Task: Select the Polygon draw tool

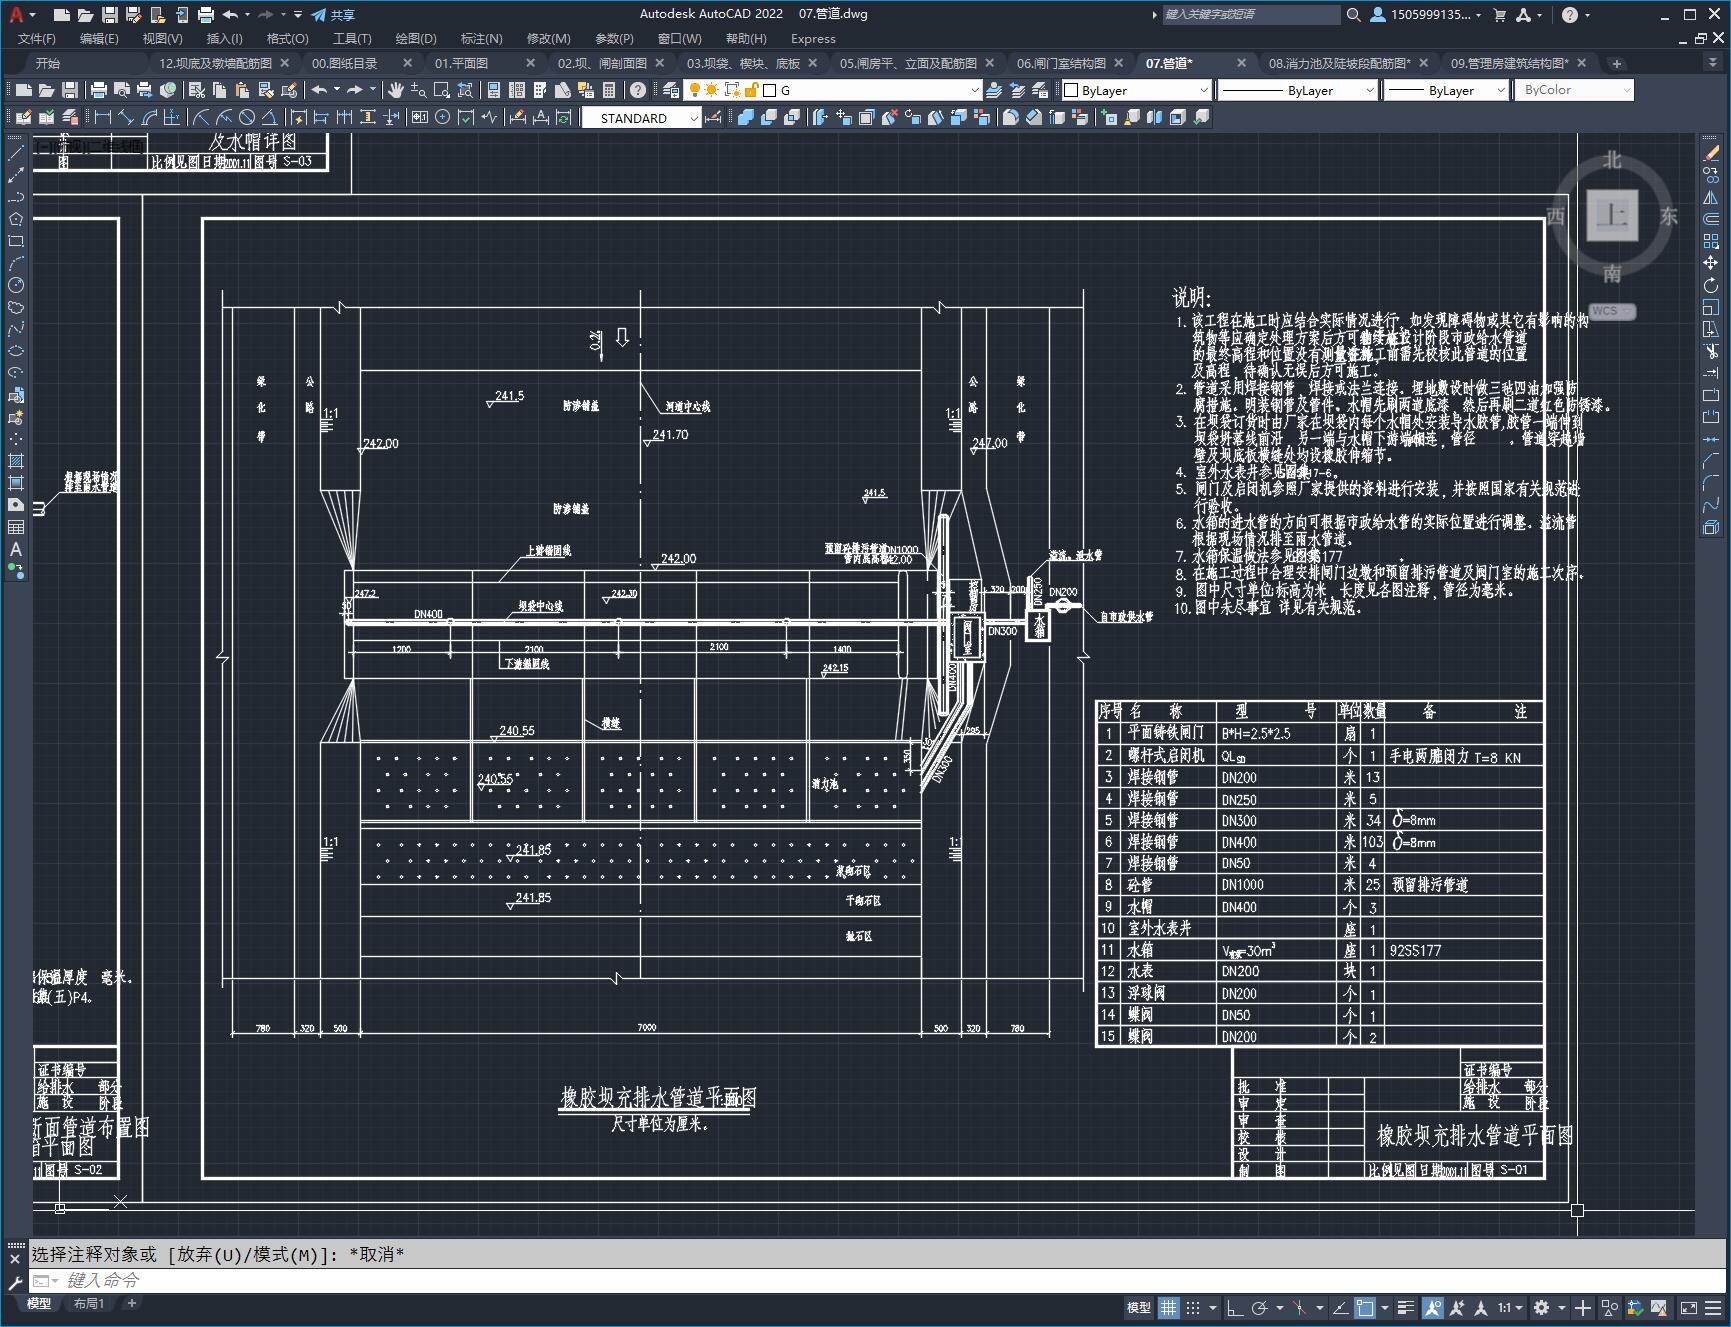Action: (16, 219)
